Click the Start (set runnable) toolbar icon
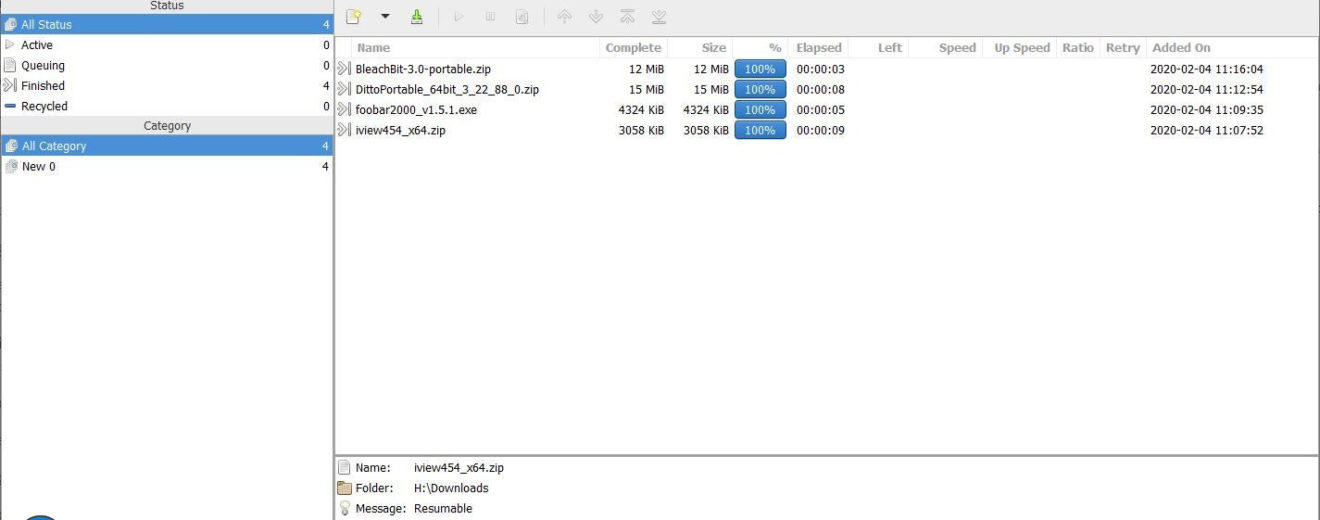 coord(459,16)
